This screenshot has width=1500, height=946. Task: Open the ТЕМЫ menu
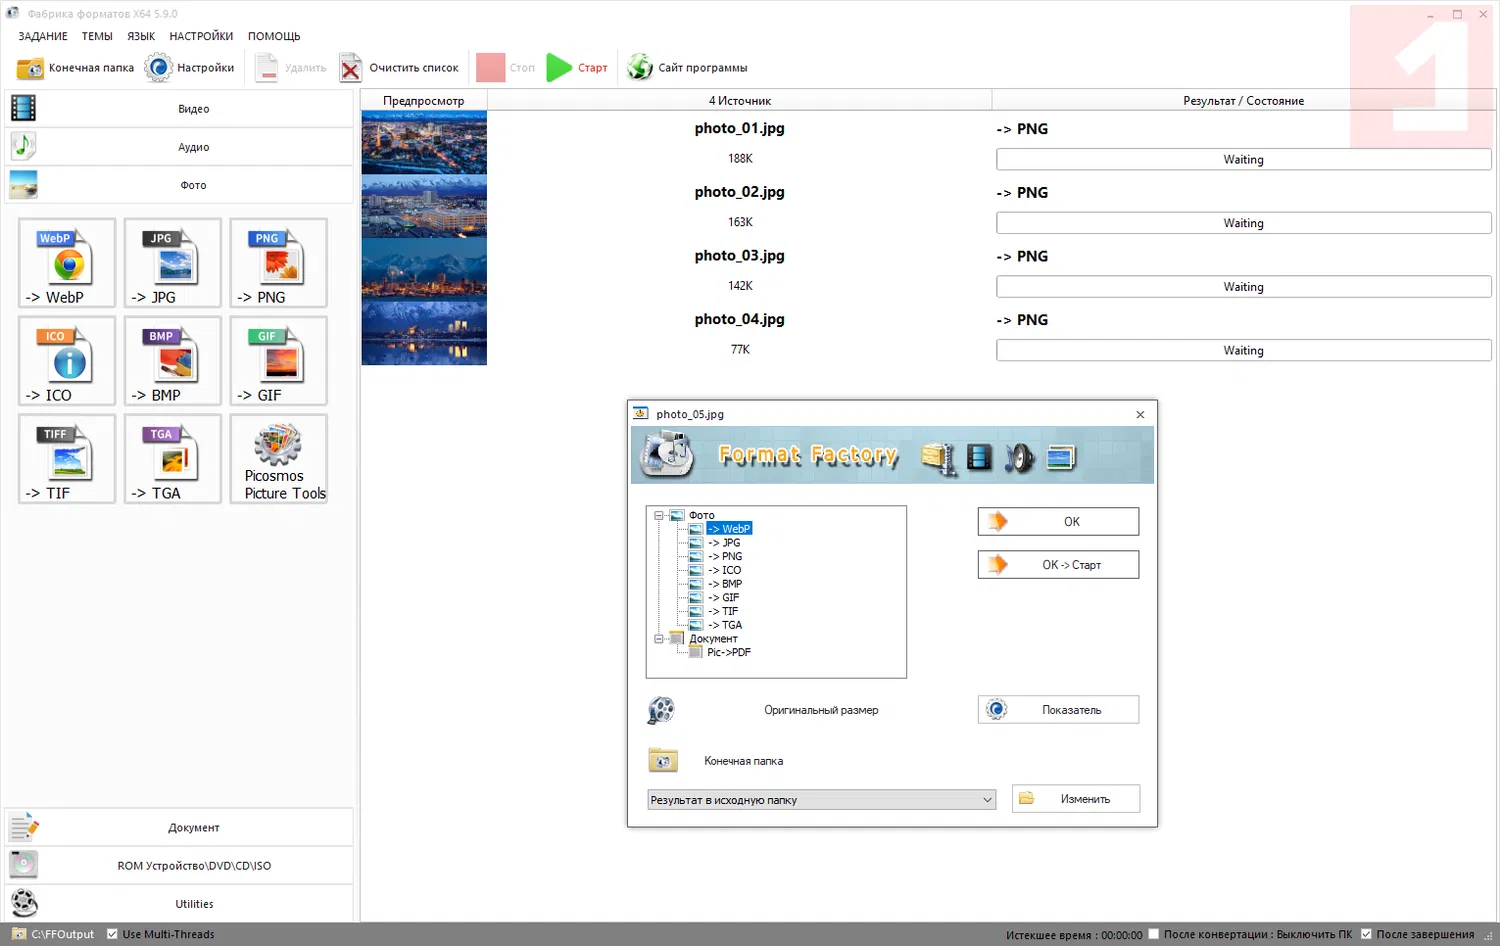97,36
